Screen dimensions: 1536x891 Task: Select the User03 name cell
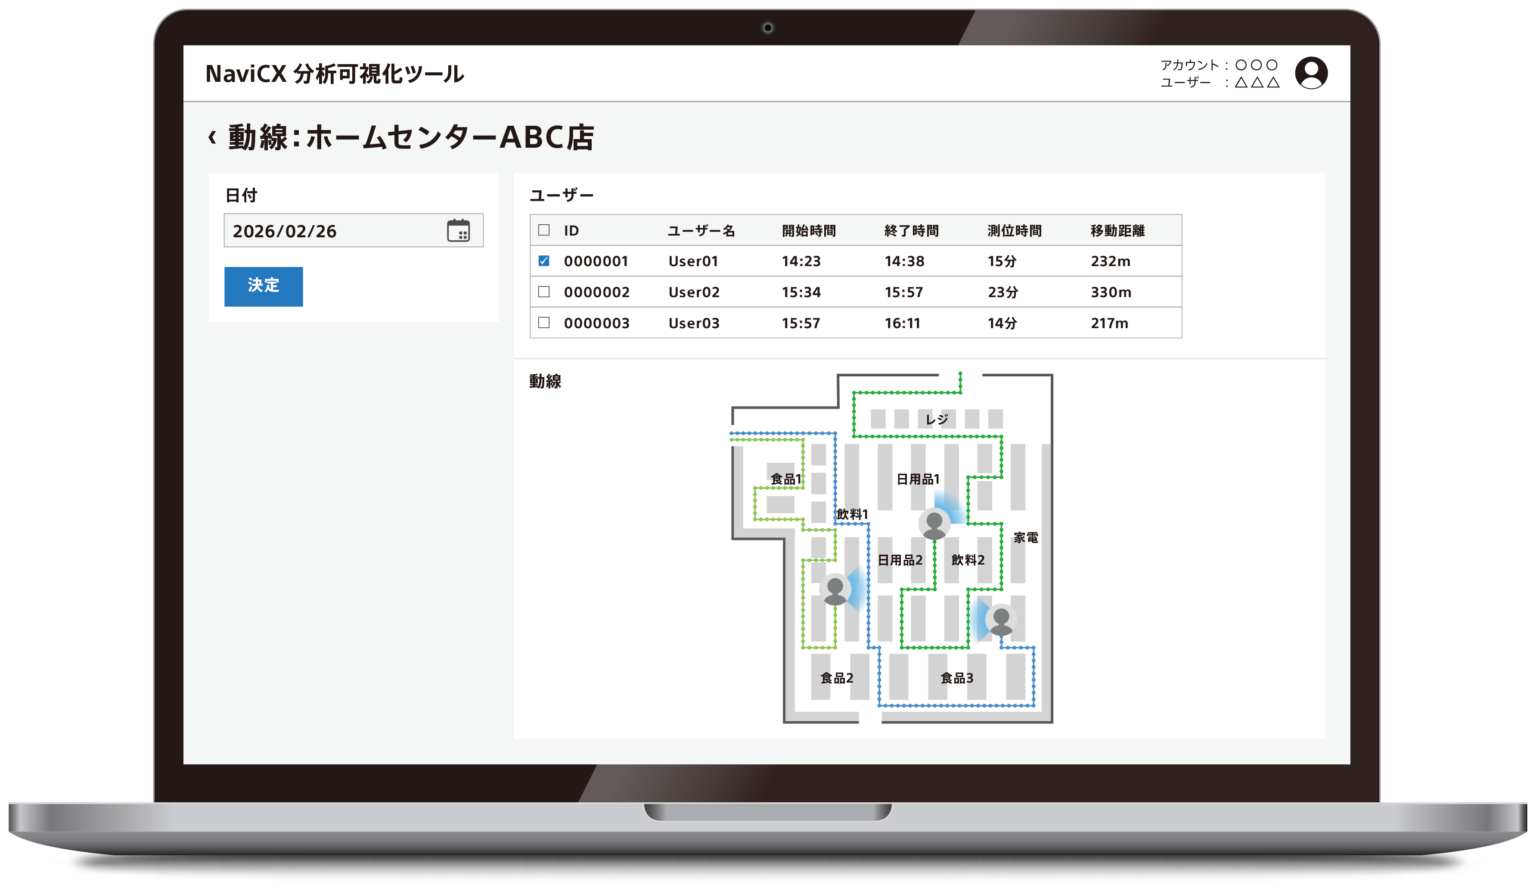[x=693, y=323]
